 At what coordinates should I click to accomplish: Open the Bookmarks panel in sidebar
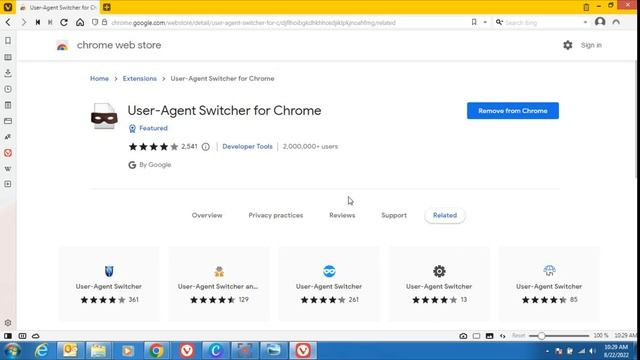pyautogui.click(x=8, y=41)
